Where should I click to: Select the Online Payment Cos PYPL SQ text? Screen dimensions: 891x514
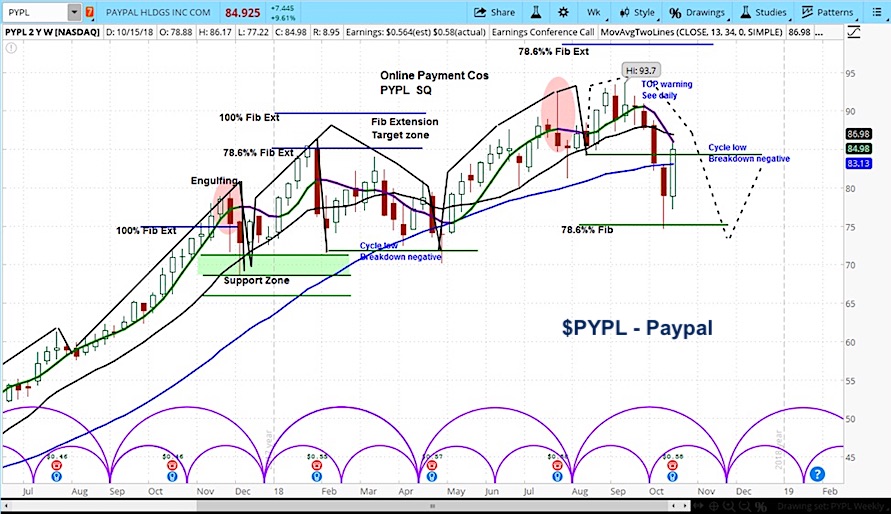(x=434, y=83)
